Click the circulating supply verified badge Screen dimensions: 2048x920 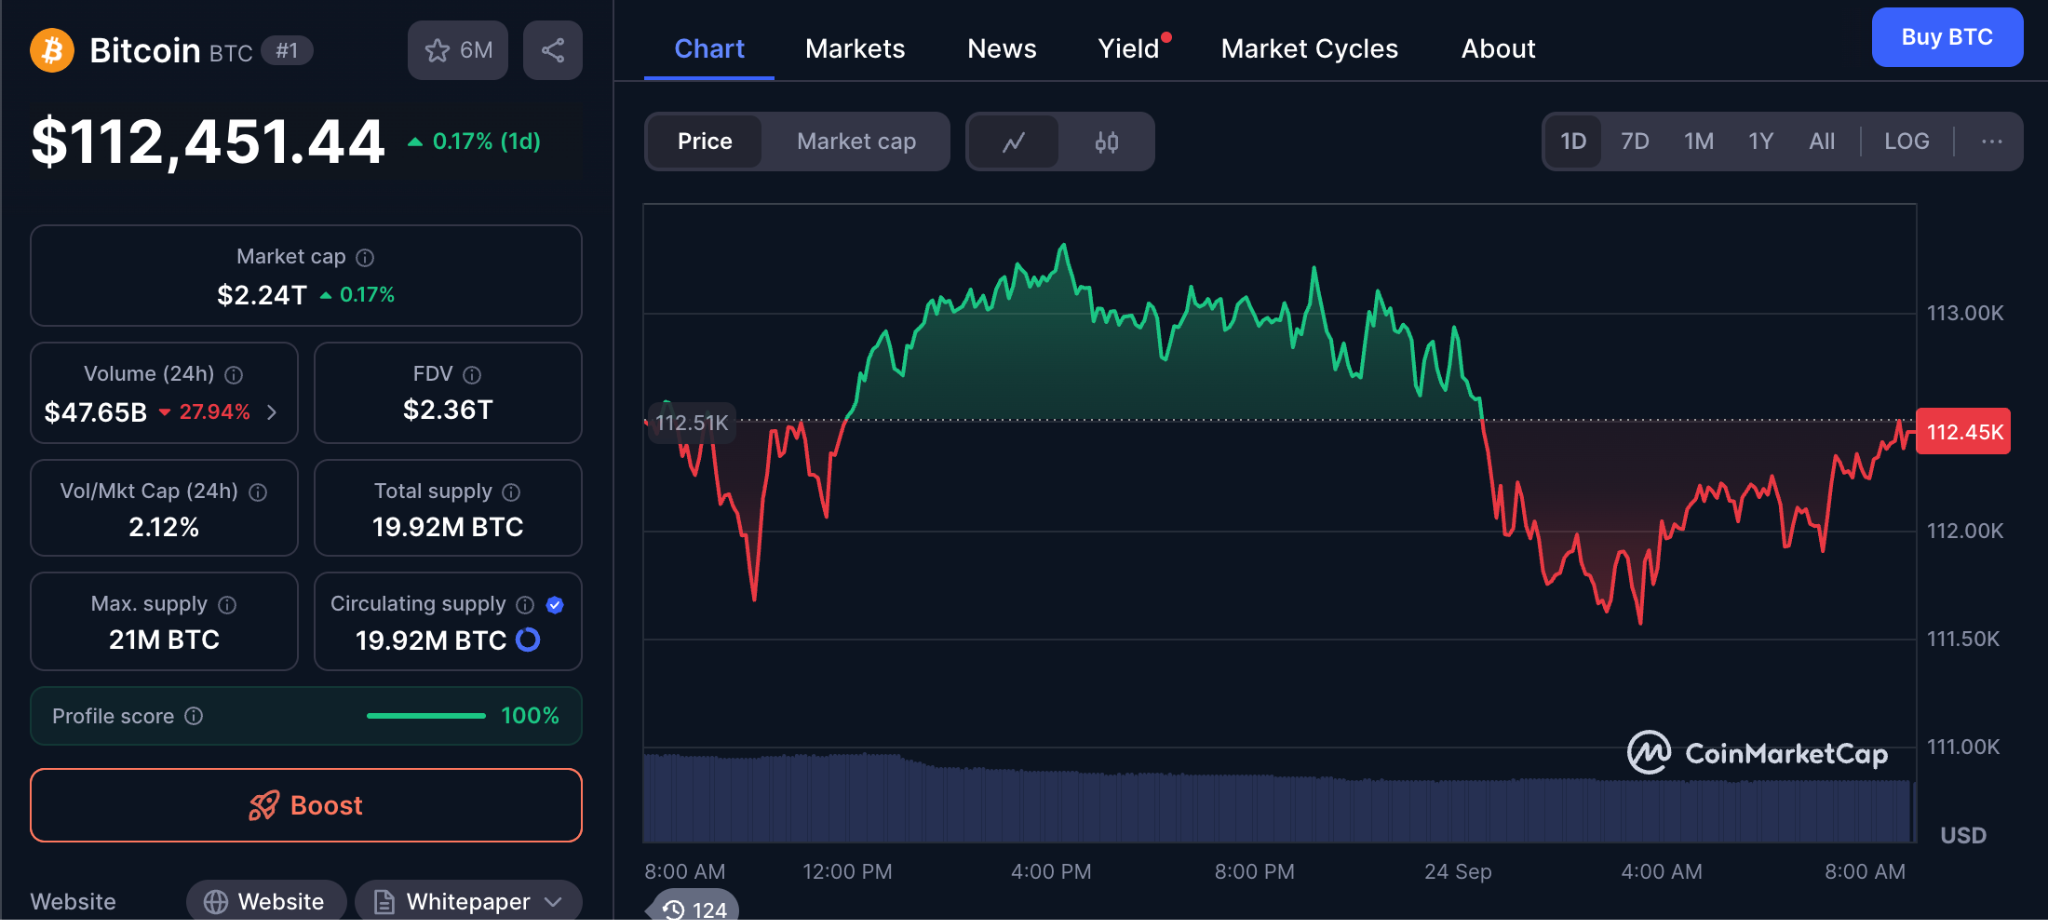pyautogui.click(x=555, y=605)
